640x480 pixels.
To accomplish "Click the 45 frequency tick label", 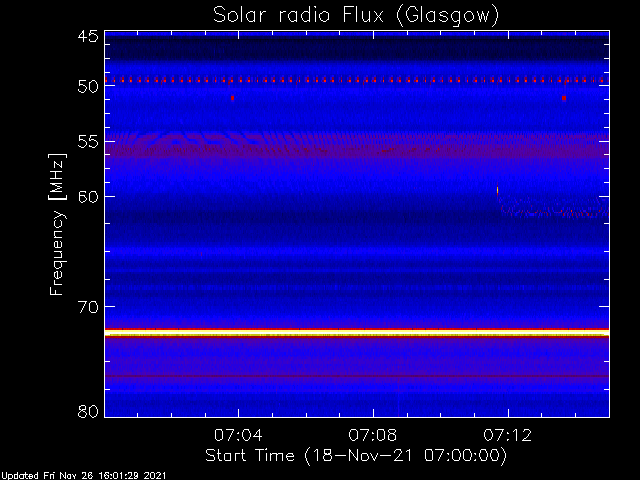I will pyautogui.click(x=88, y=37).
